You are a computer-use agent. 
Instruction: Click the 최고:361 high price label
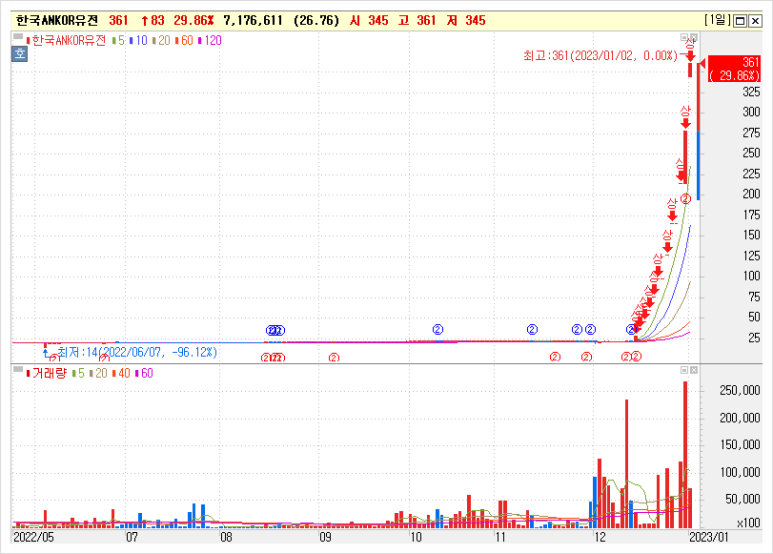coord(600,55)
